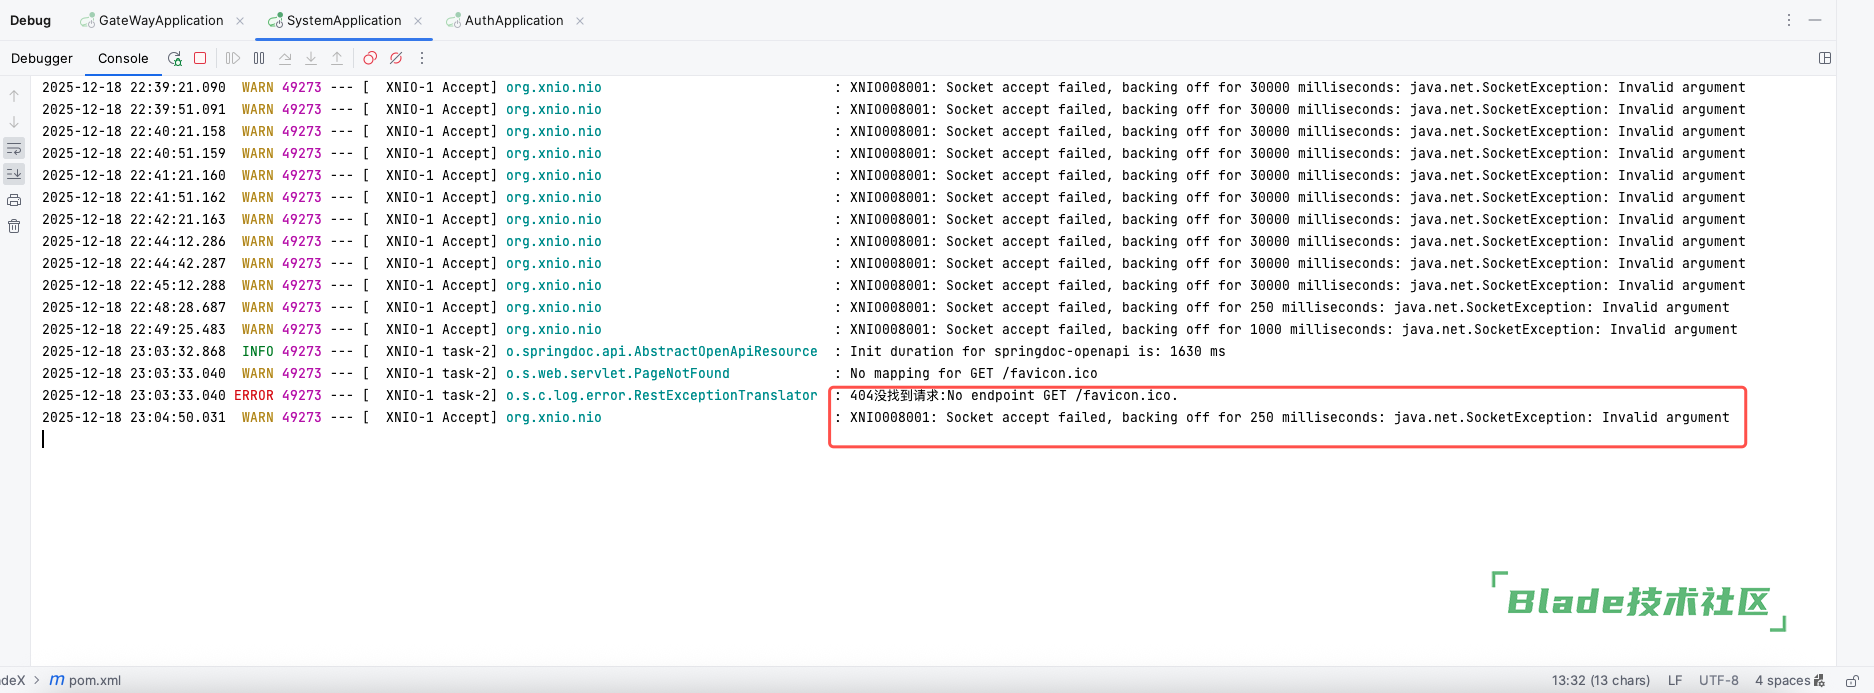Image resolution: width=1874 pixels, height=693 pixels.
Task: Click the read-only lock icon in status bar
Action: click(1852, 681)
